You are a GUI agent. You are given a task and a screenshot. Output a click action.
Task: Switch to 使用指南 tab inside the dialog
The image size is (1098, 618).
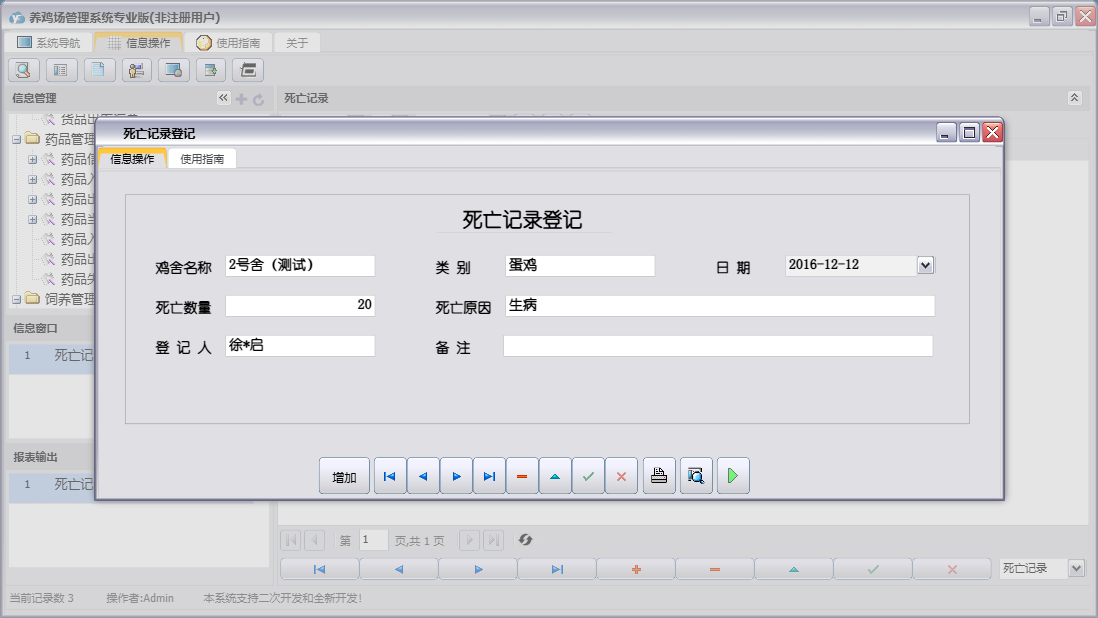(x=202, y=159)
